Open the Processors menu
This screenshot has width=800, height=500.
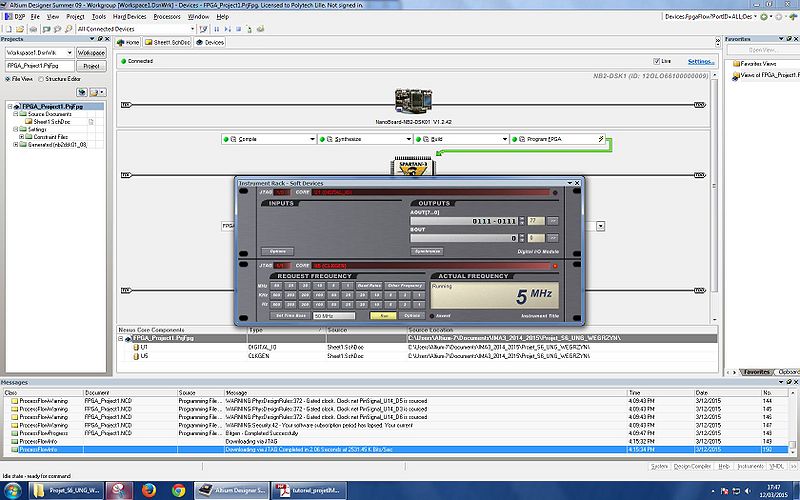tap(167, 17)
